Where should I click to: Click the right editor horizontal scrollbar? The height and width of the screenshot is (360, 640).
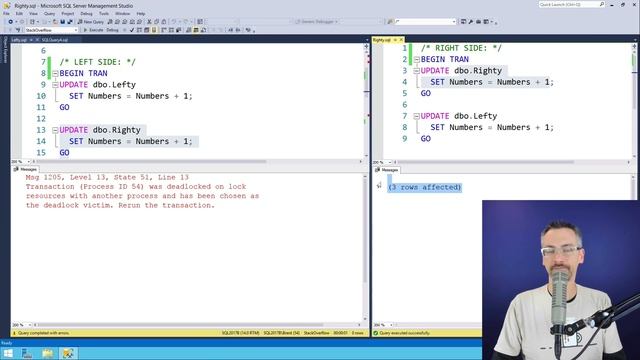click(x=486, y=162)
